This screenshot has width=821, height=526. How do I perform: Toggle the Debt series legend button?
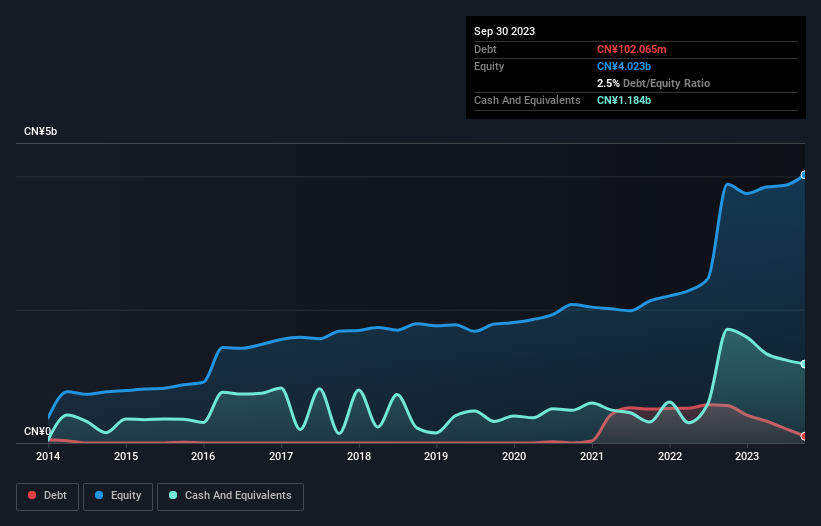point(48,496)
